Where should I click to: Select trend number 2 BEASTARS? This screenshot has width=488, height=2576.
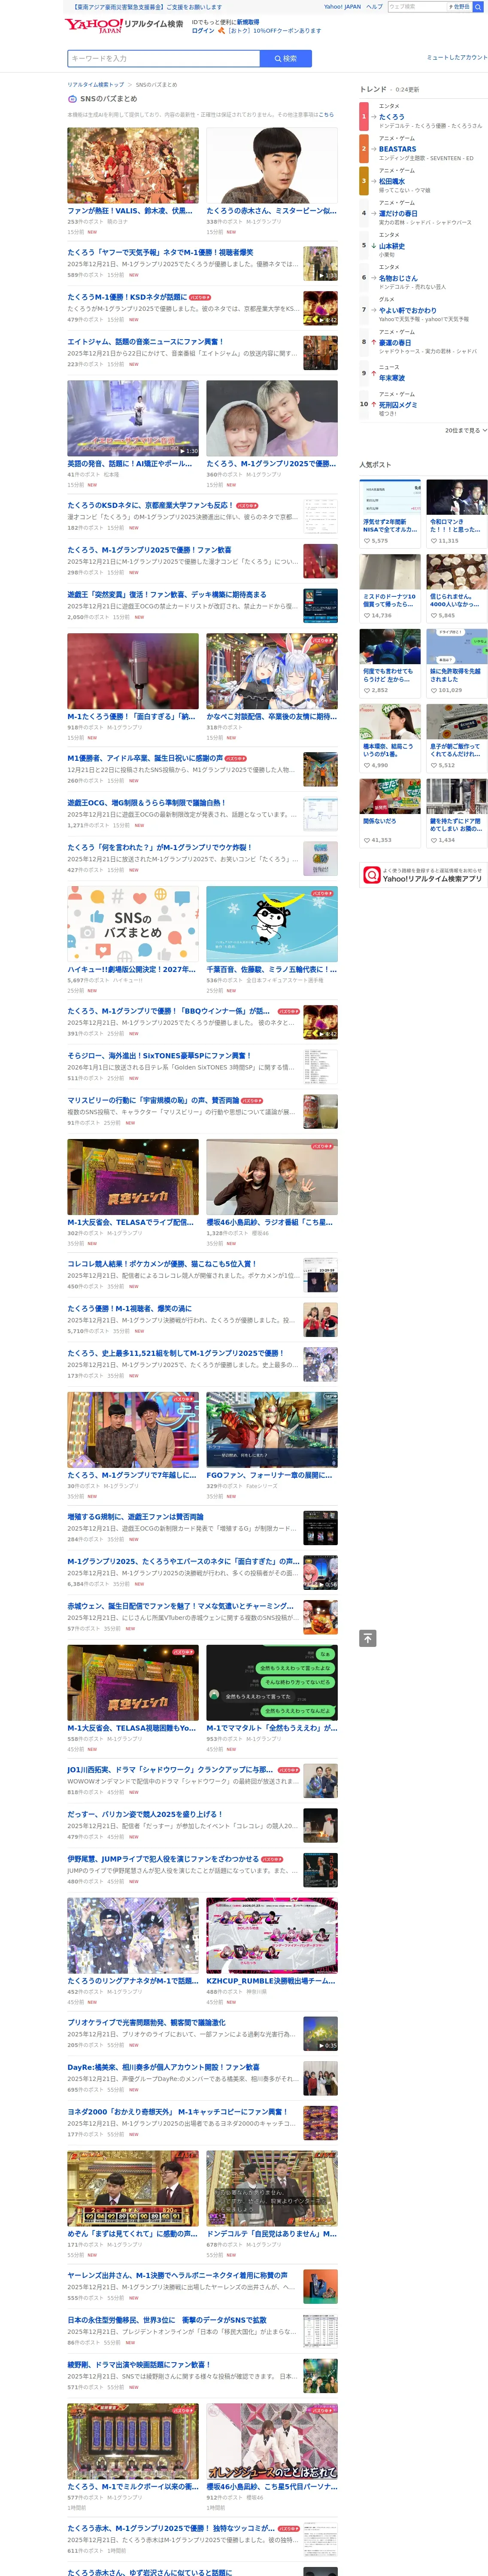pos(397,149)
